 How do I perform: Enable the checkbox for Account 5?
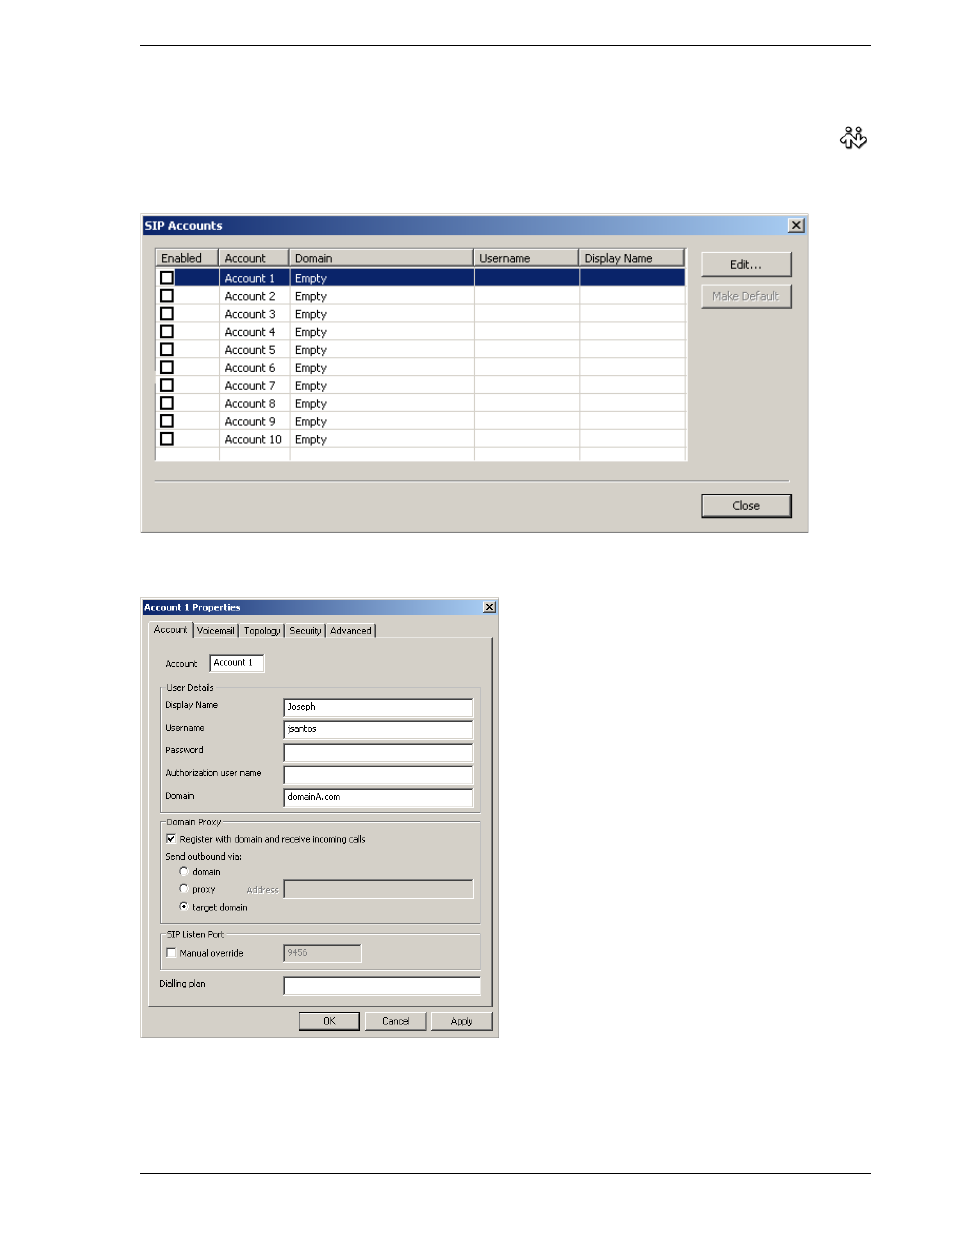pyautogui.click(x=167, y=349)
